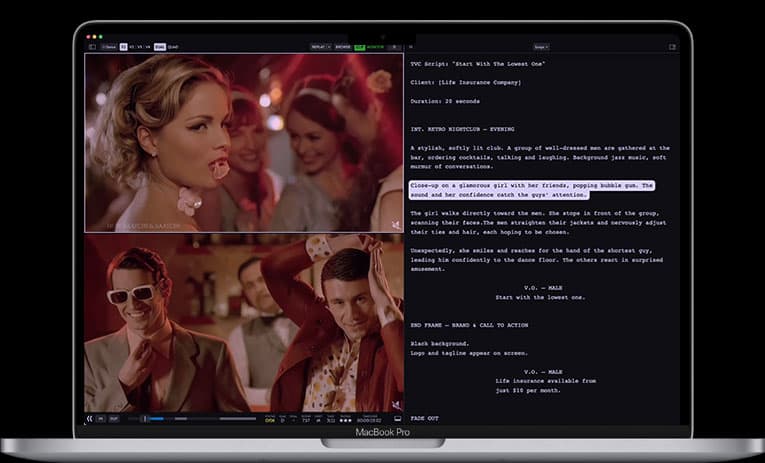Toggle the left sidebar panel icon
Screen dimensions: 765x463
[x=92, y=46]
